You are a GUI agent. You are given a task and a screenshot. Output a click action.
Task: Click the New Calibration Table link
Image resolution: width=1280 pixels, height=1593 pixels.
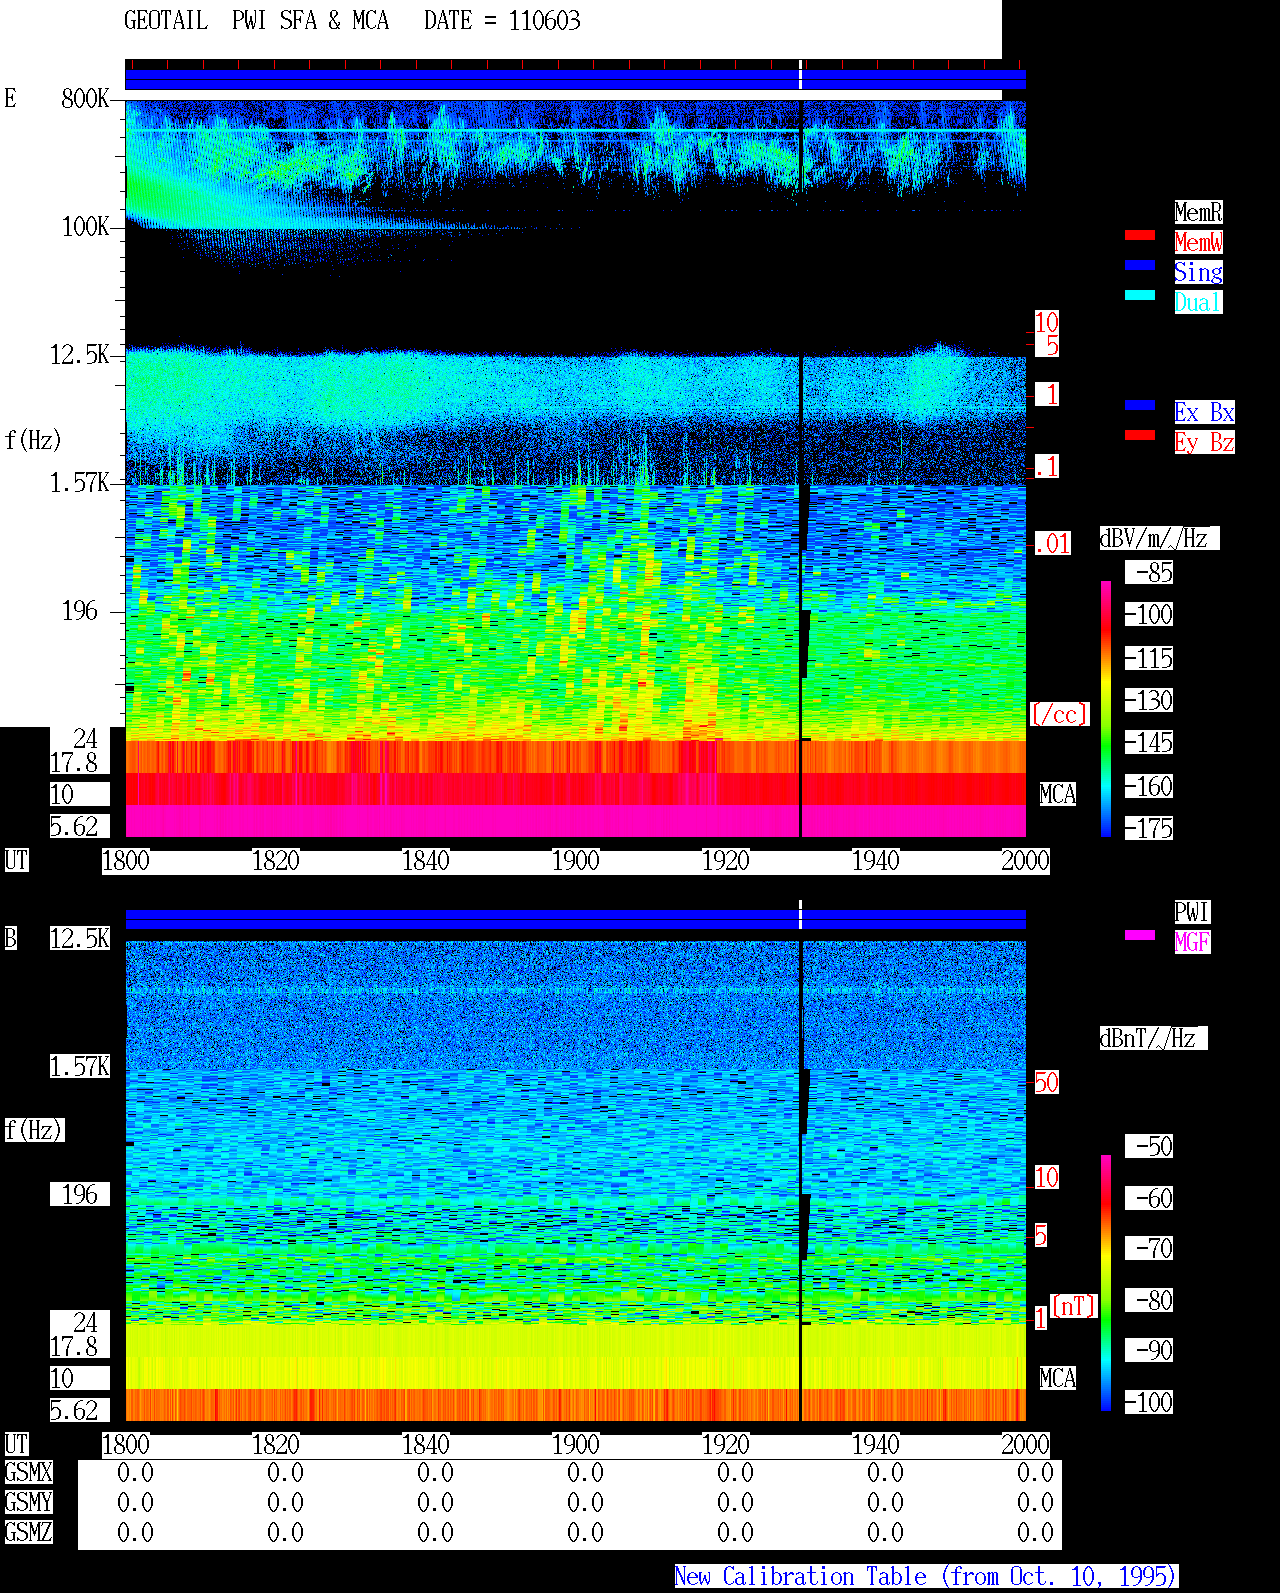pos(926,1576)
